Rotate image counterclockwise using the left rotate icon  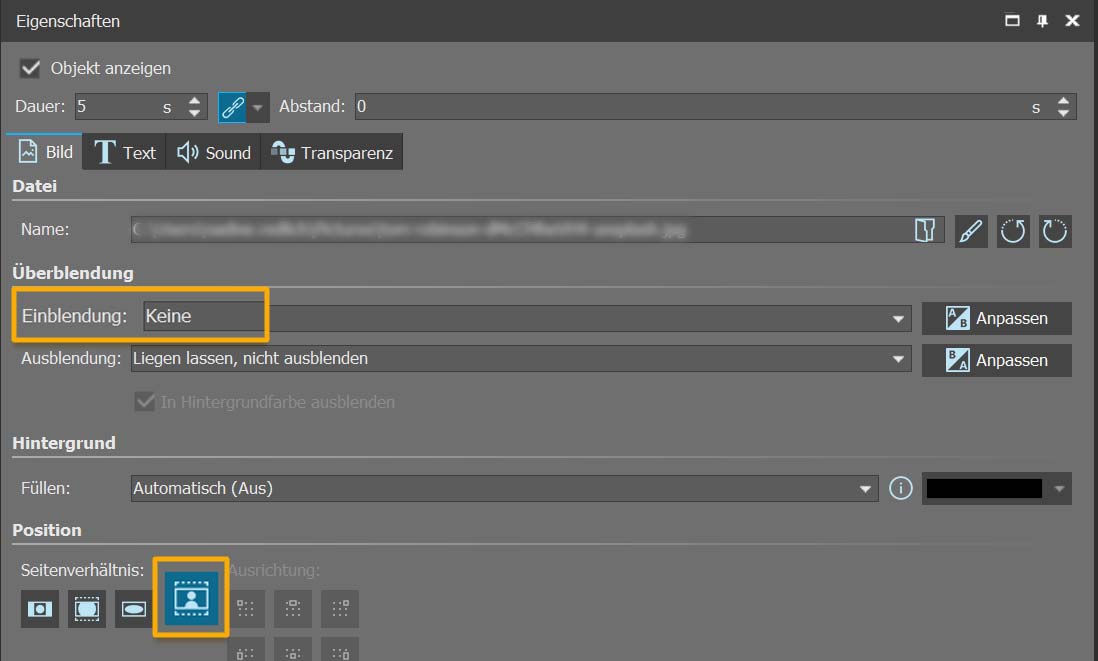(1013, 231)
